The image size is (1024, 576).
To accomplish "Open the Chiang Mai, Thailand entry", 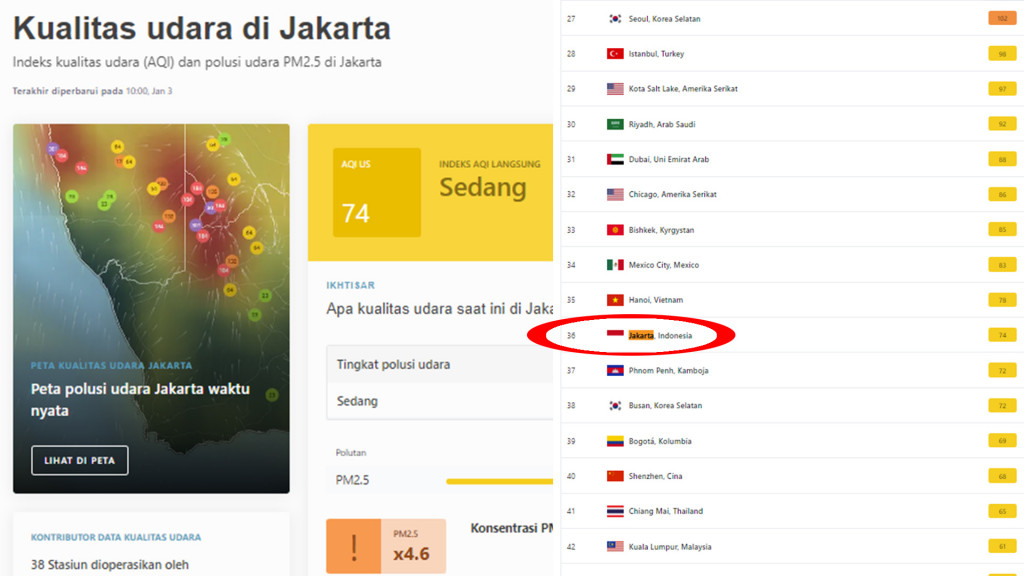I will tap(665, 511).
